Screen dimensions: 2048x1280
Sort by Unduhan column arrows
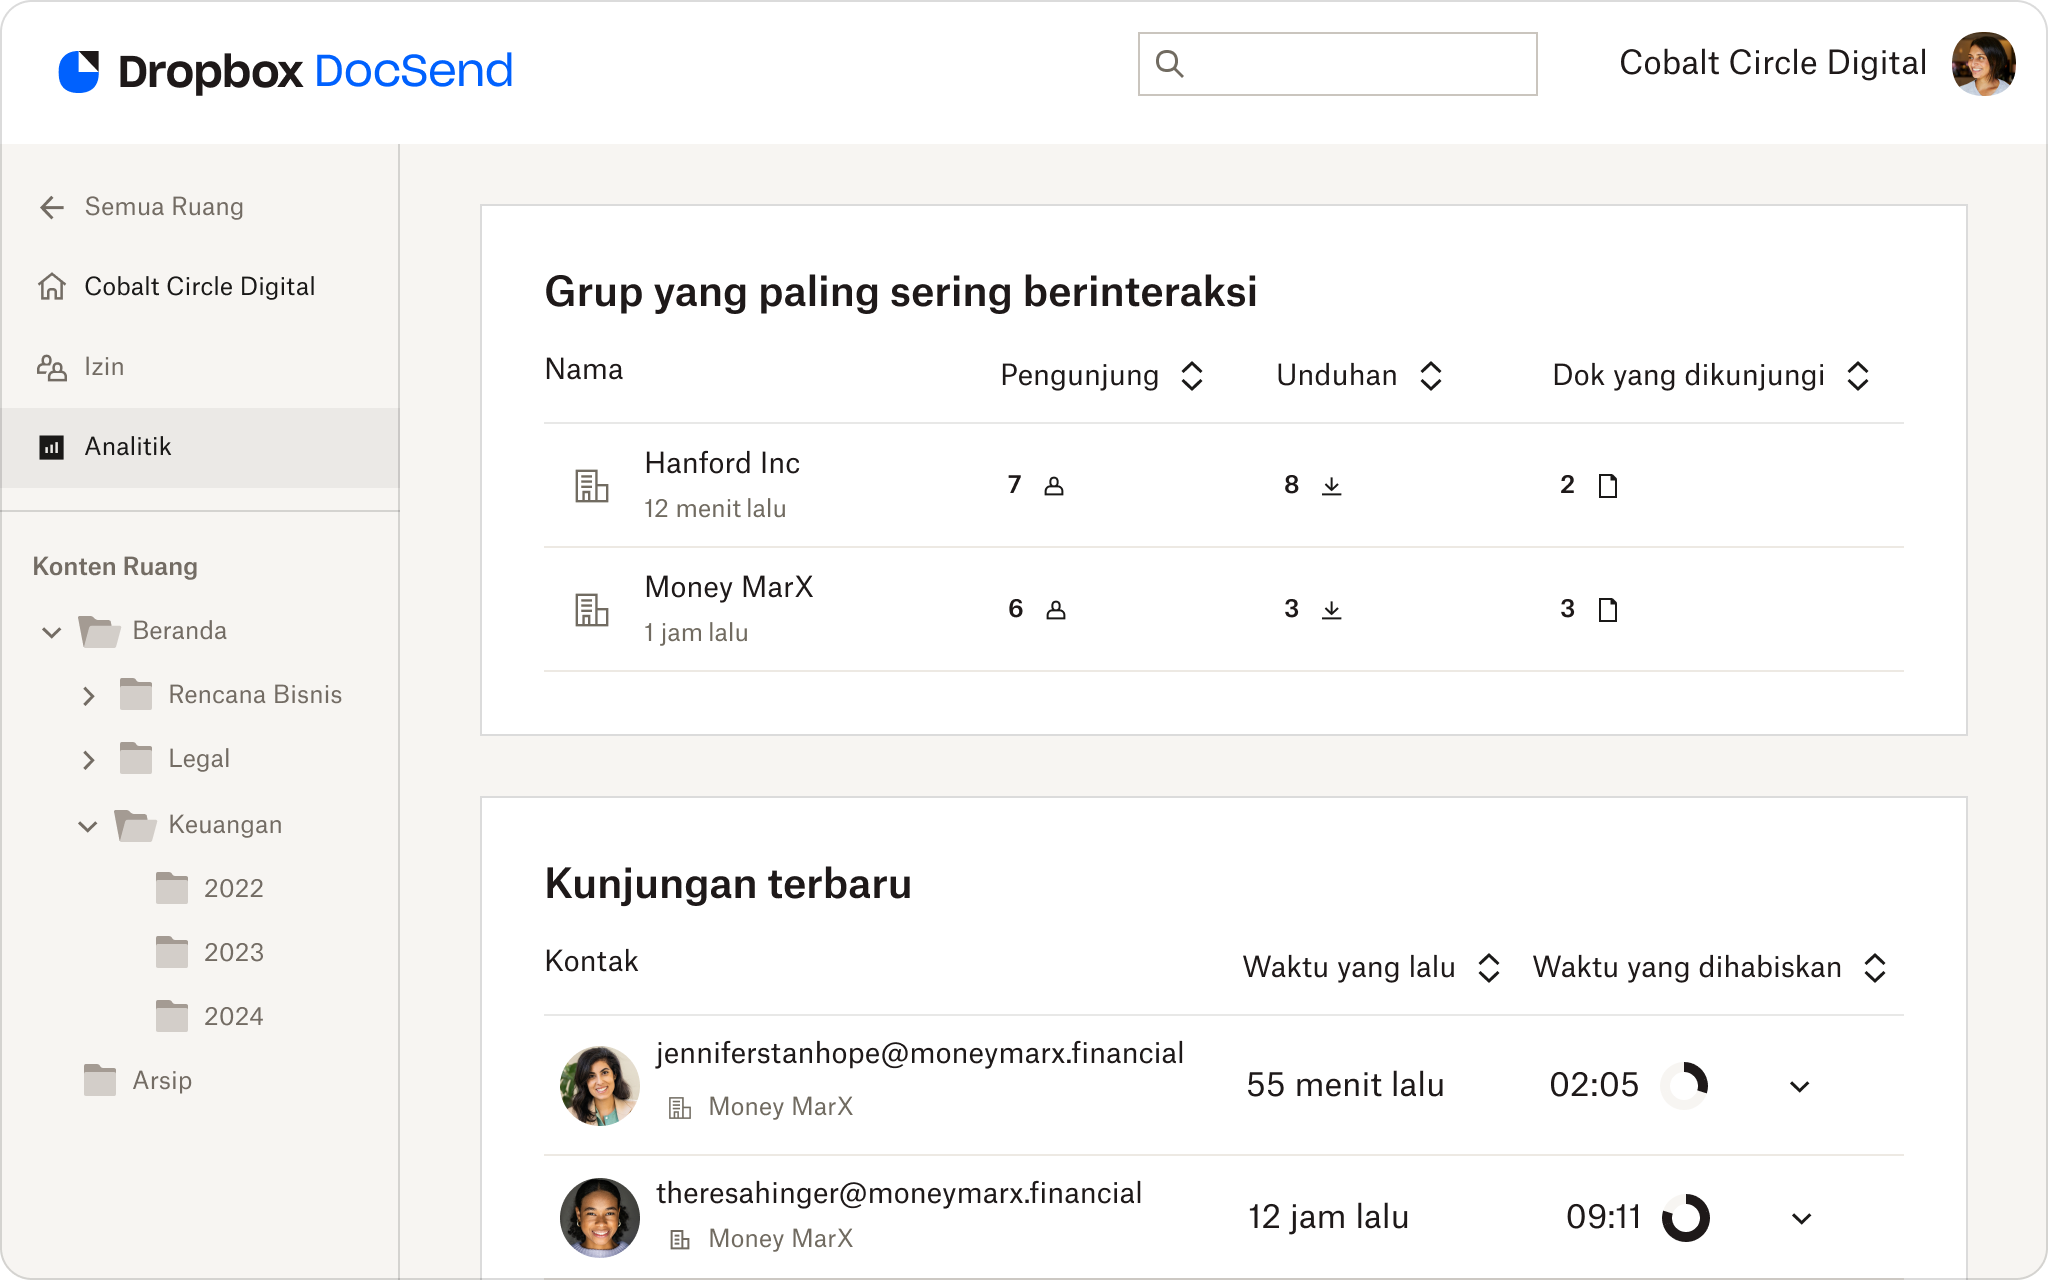point(1431,376)
